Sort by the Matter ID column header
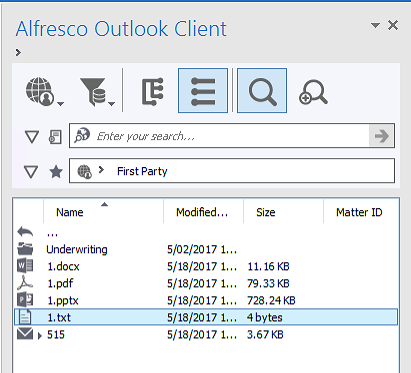Viewport: 411px width, 373px height. [359, 212]
